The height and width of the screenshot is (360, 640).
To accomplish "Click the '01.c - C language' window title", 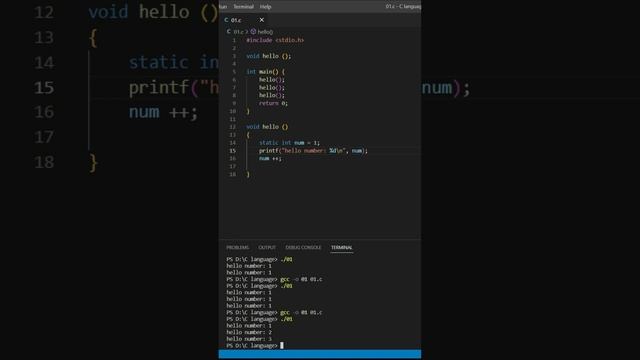I will 403,7.
